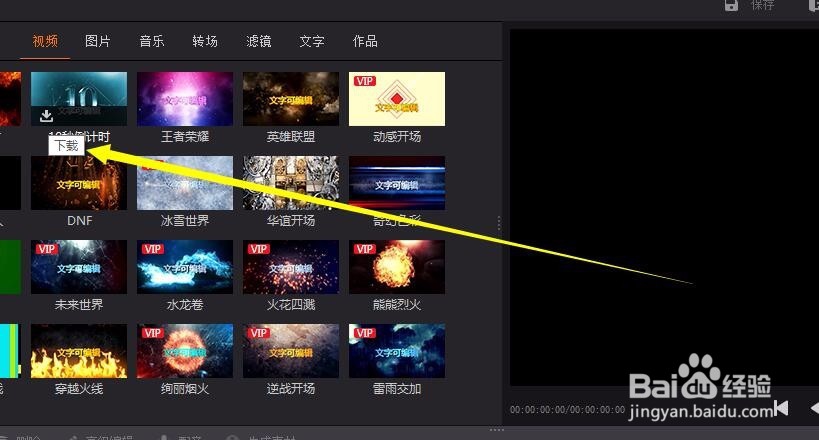Pick the 奇幻色彩 blue-red streak thumbnail
Image resolution: width=819 pixels, height=440 pixels.
coord(397,183)
